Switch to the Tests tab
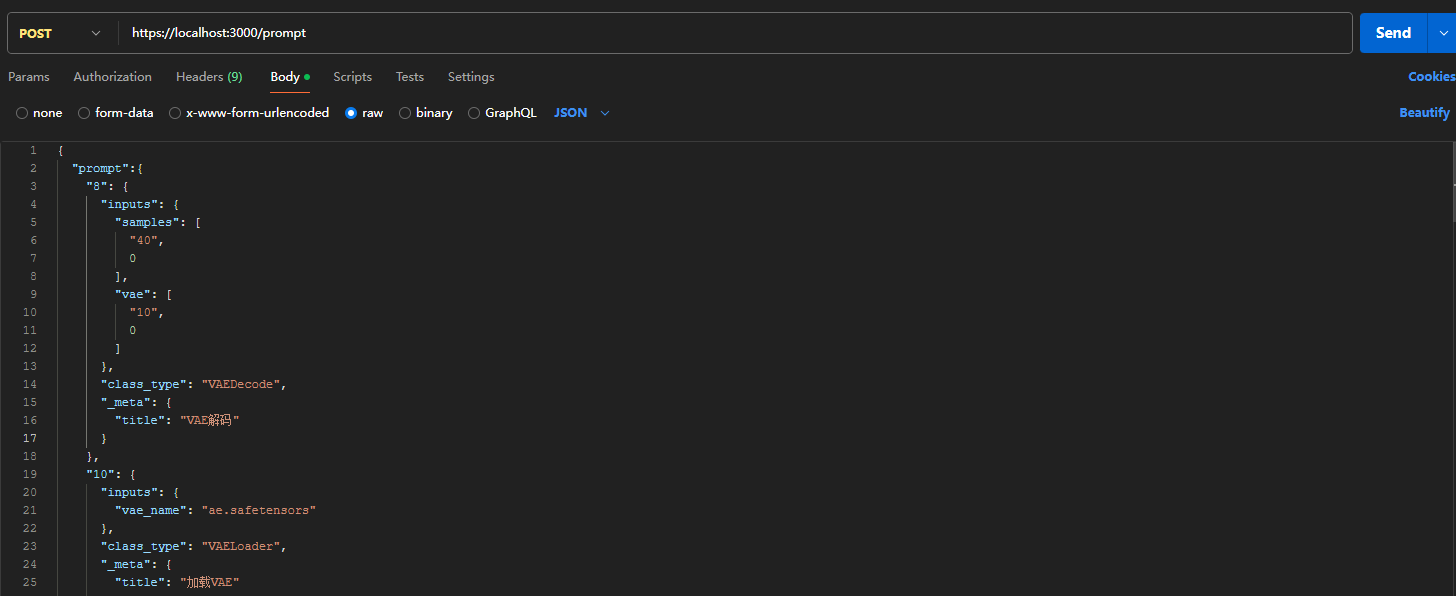 409,77
